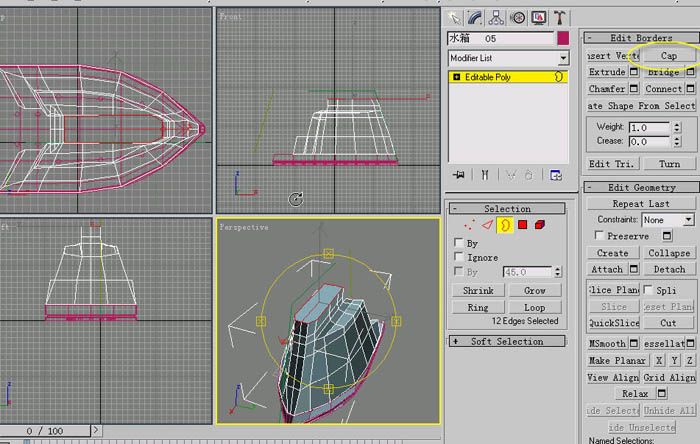Screen dimensions: 700x444
Task: Toggle the By angle checkbox
Action: 458,271
